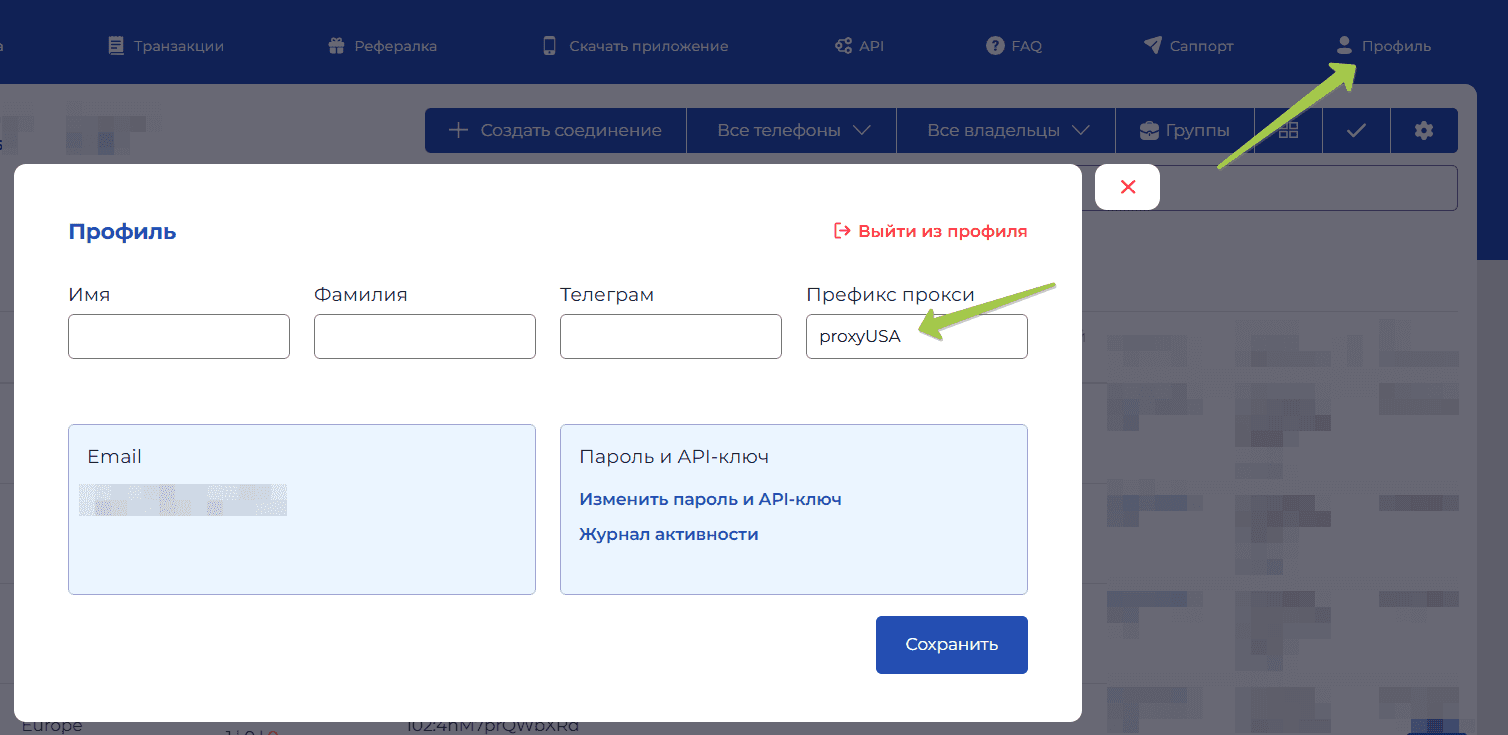1508x735 pixels.
Task: Click the Профиль user icon
Action: [x=1344, y=45]
